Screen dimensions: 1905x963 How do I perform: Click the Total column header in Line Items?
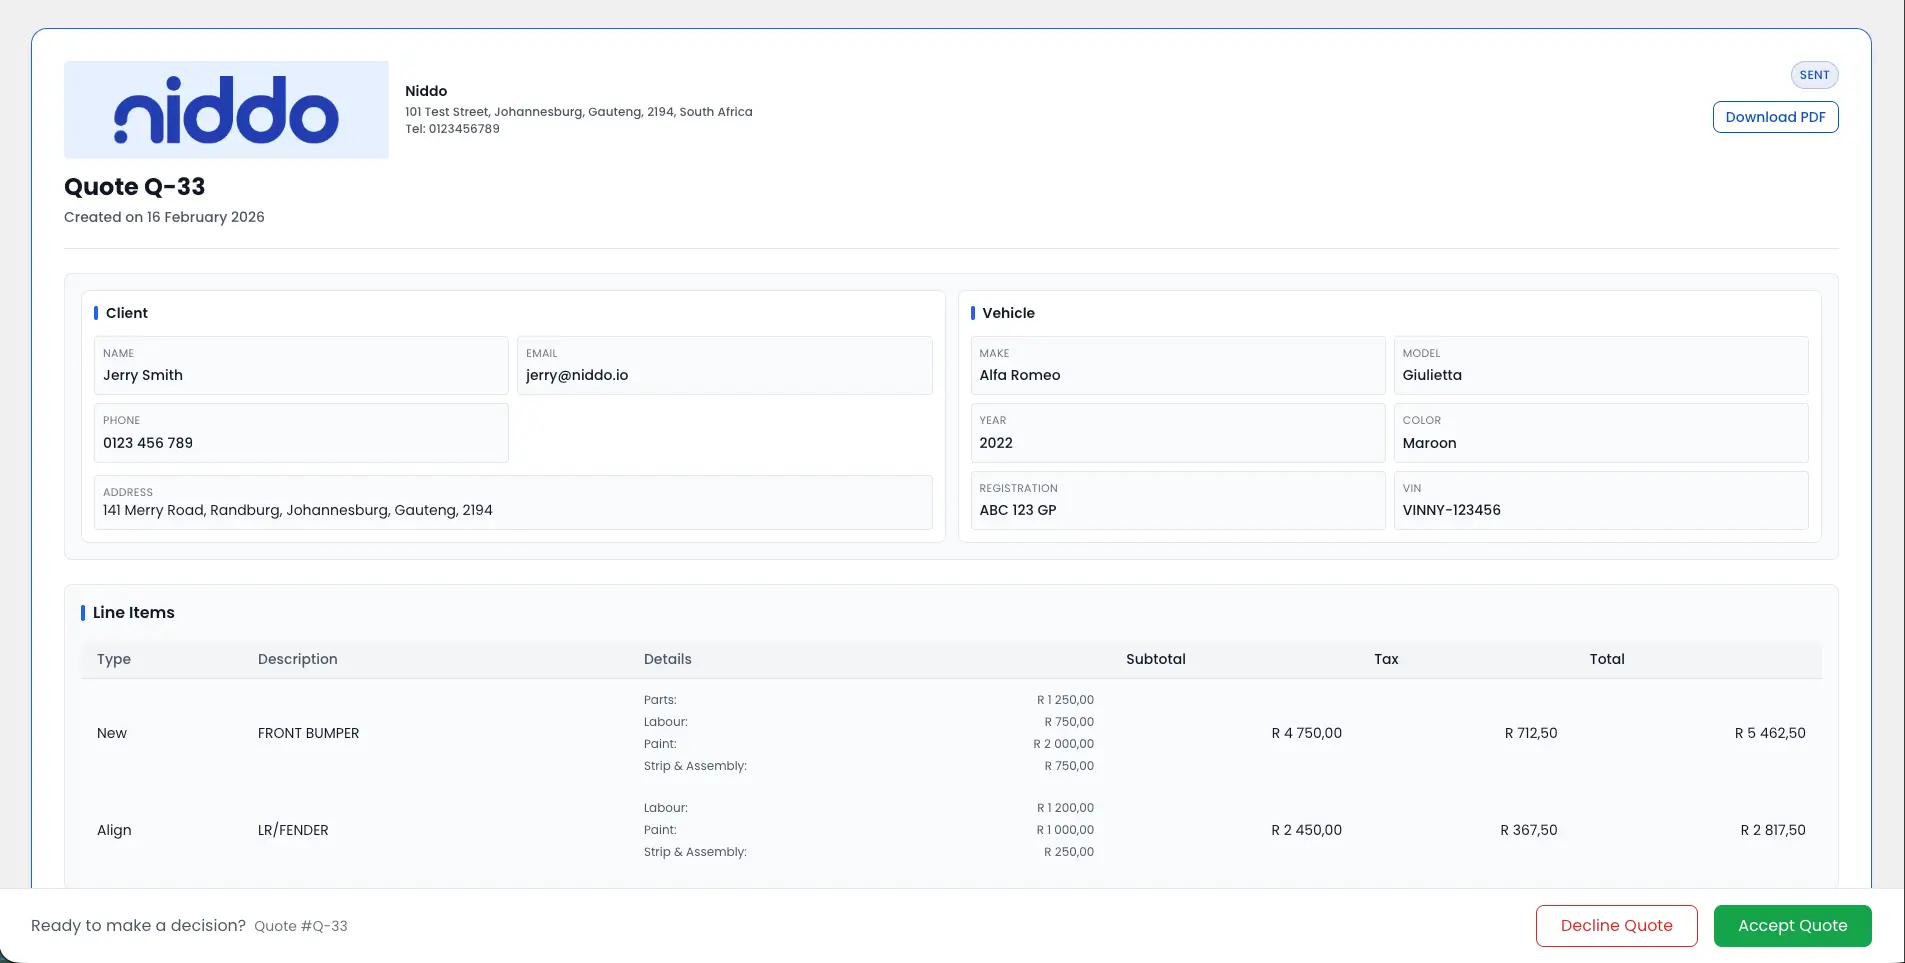(x=1607, y=659)
